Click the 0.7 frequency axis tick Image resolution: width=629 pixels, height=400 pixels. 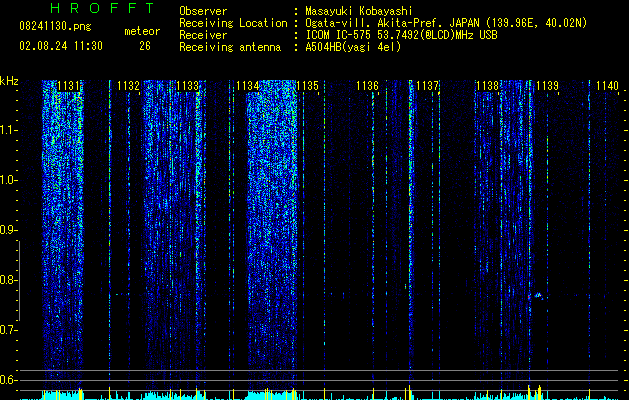(x=8, y=330)
